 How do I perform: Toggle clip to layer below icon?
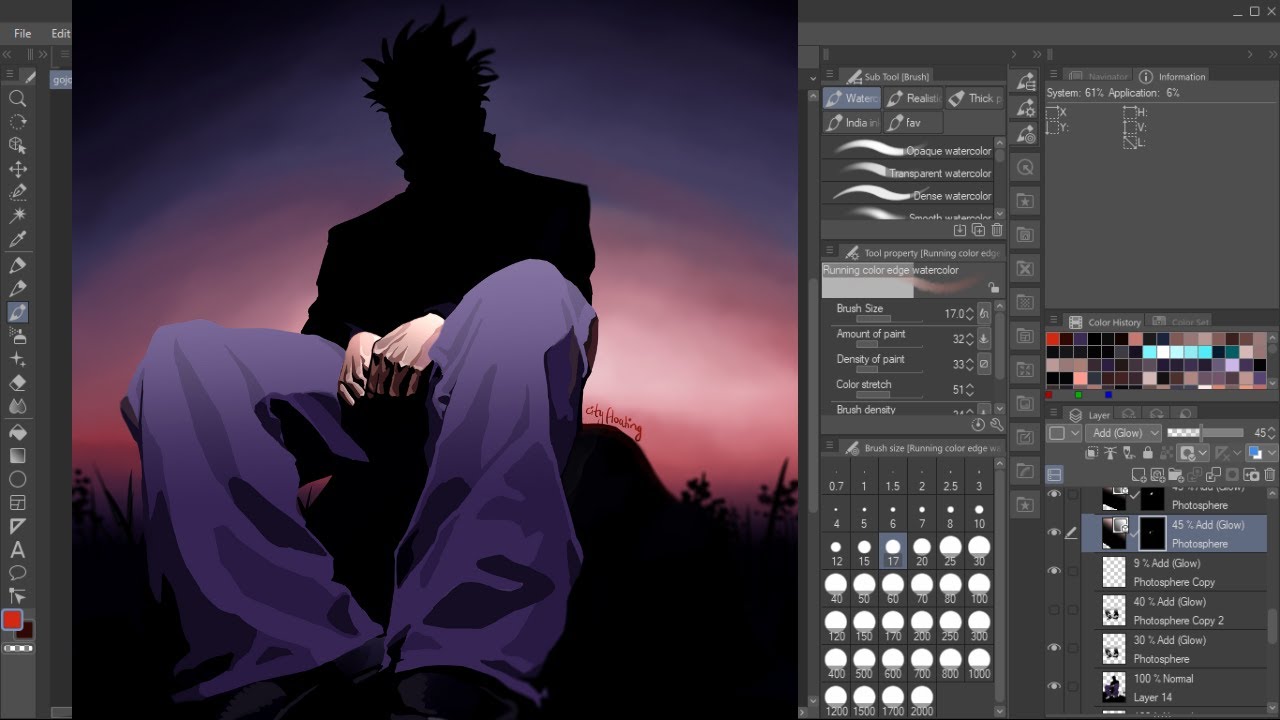[x=1093, y=453]
